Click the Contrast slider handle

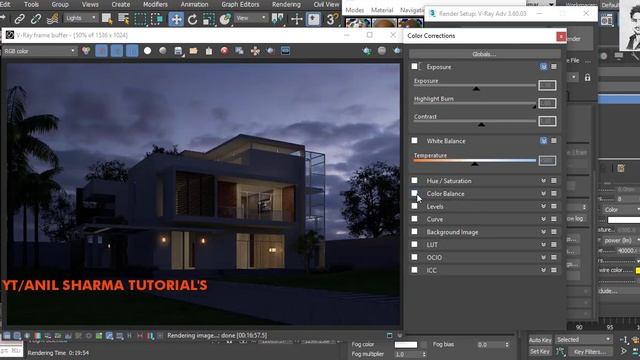[481, 124]
